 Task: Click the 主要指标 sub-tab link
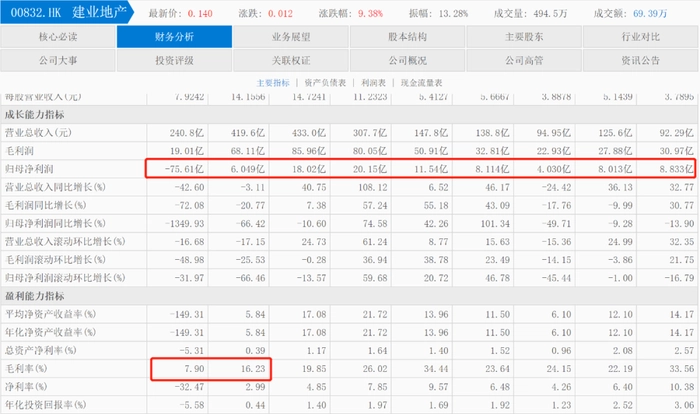coord(273,82)
